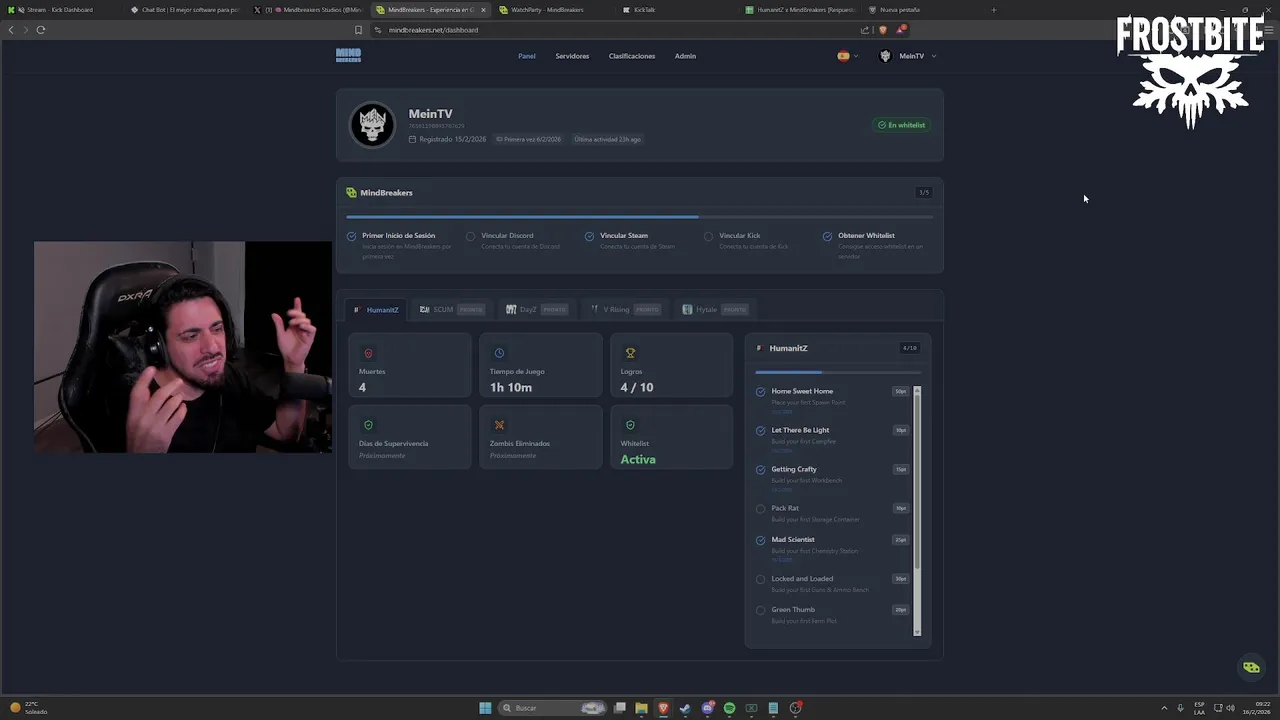Click the Activa whitelist status text

[x=638, y=459]
